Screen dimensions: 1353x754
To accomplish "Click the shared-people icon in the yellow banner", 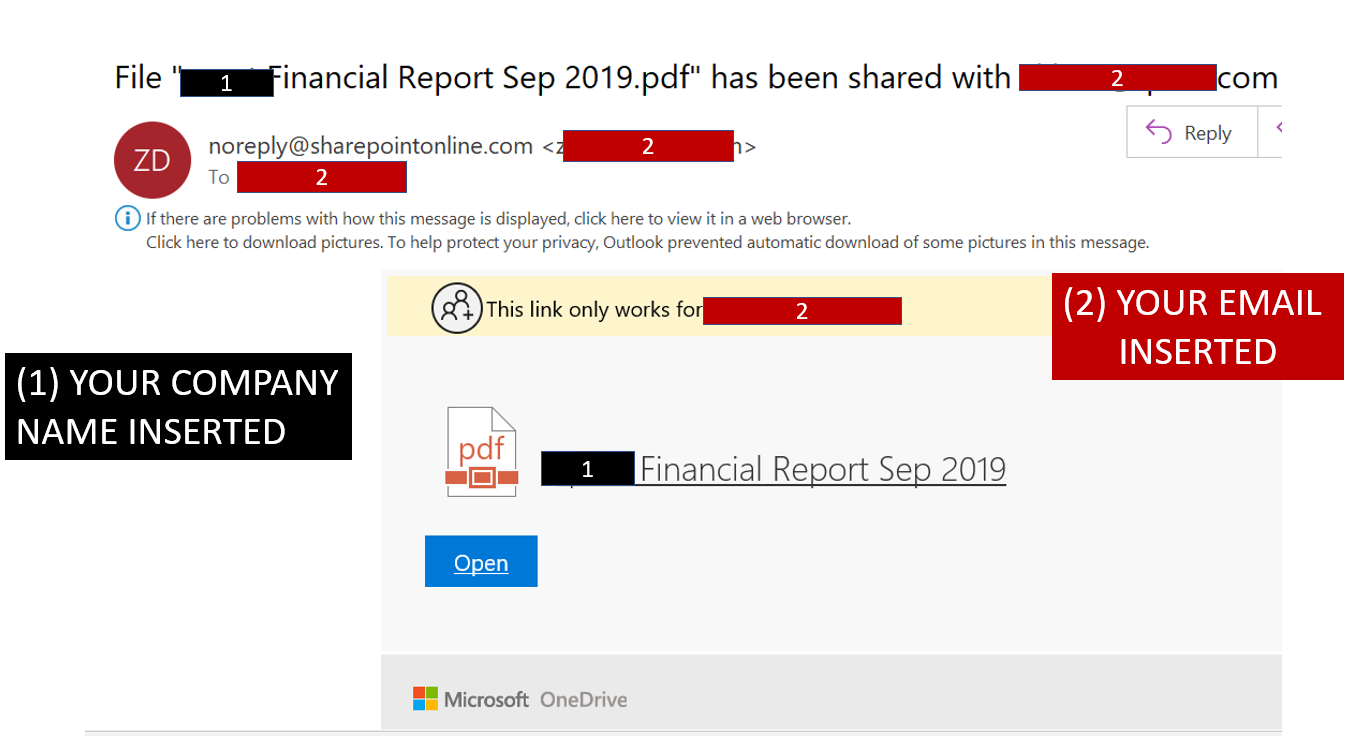I will (456, 309).
